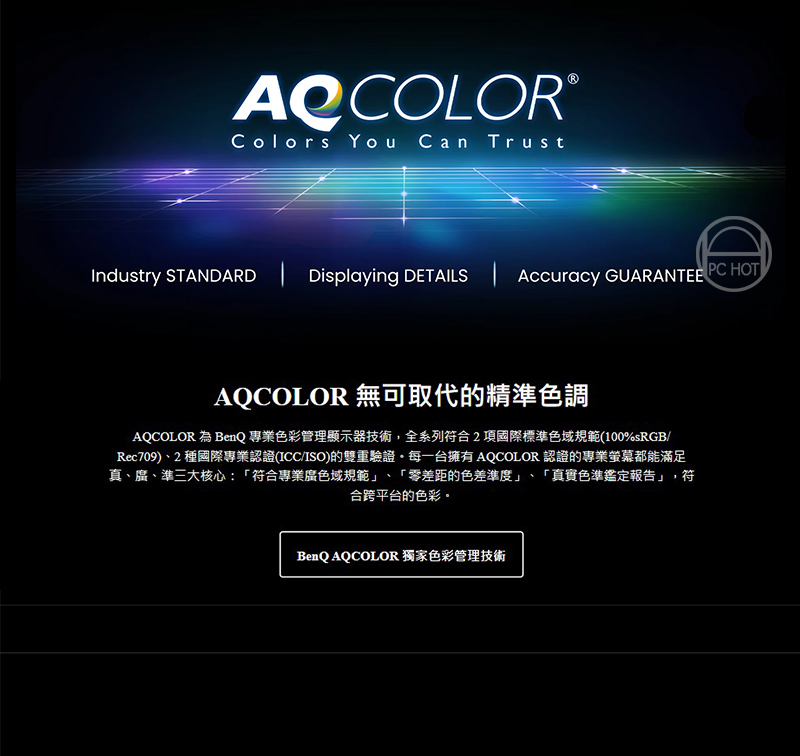This screenshot has width=800, height=756.
Task: Click the divider between DETAILS and Accuracy
Action: [x=494, y=274]
